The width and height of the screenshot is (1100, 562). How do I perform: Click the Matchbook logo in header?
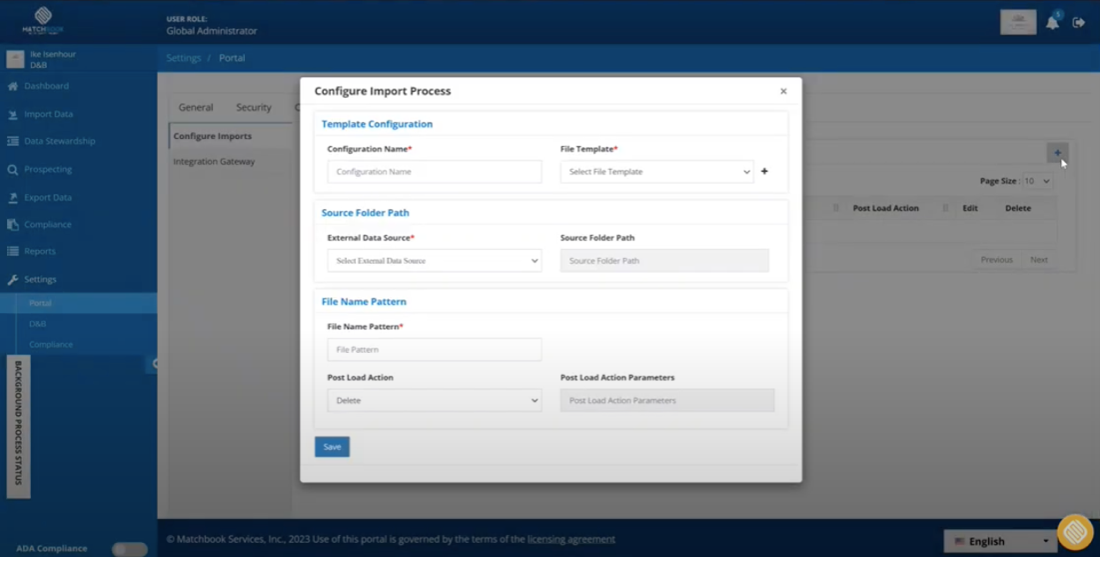43,21
